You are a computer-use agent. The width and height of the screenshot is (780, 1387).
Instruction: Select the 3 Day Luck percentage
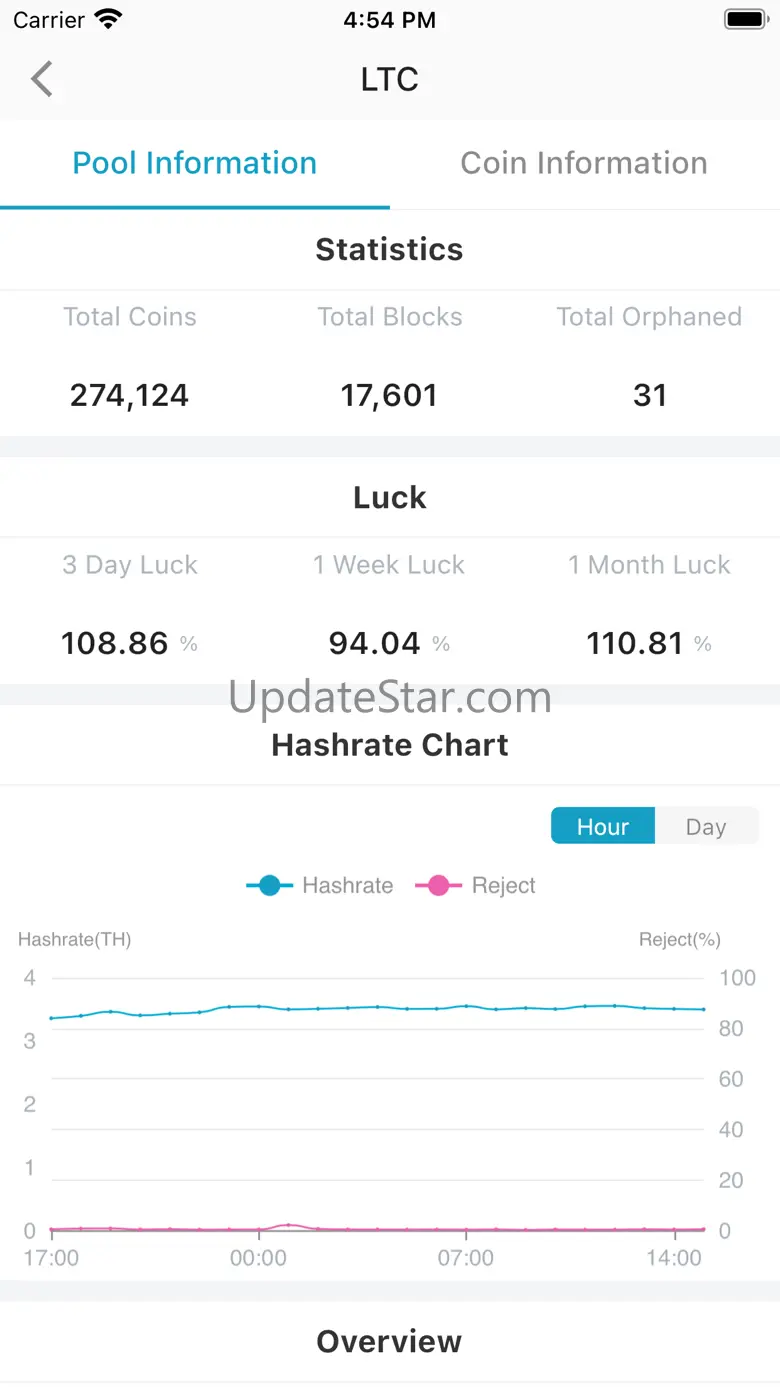115,643
